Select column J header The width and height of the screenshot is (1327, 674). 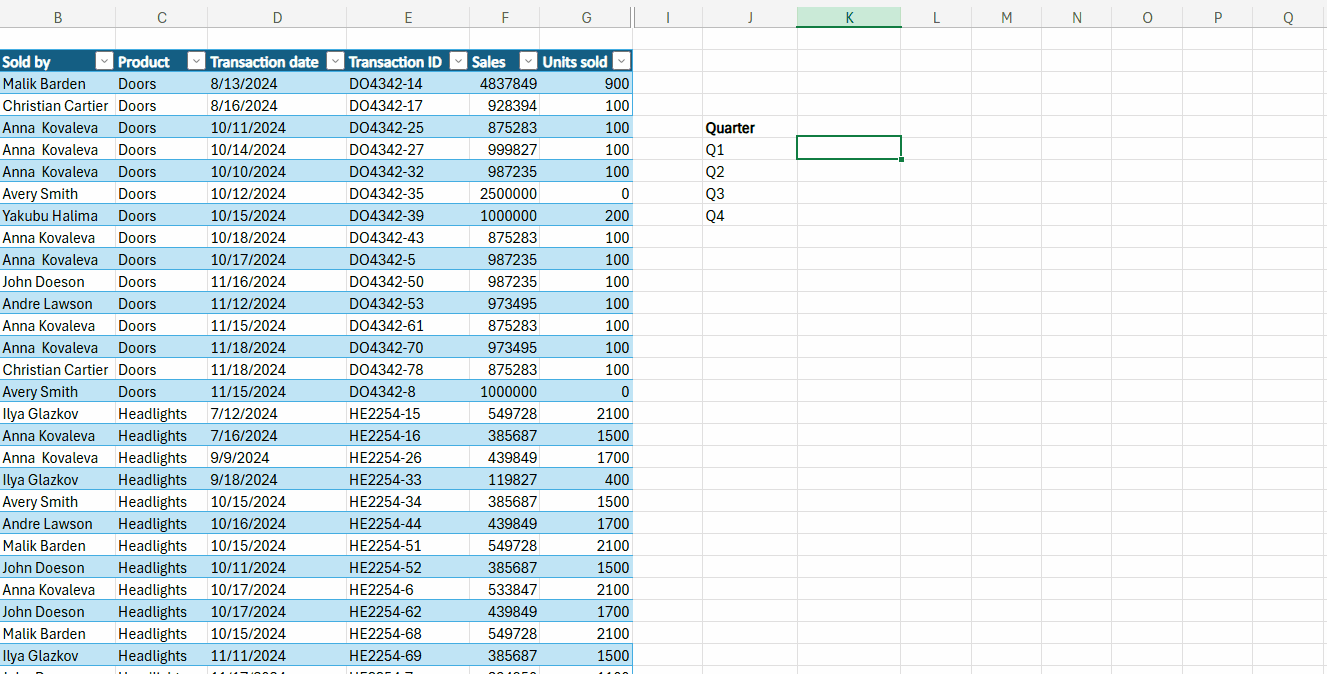(749, 17)
